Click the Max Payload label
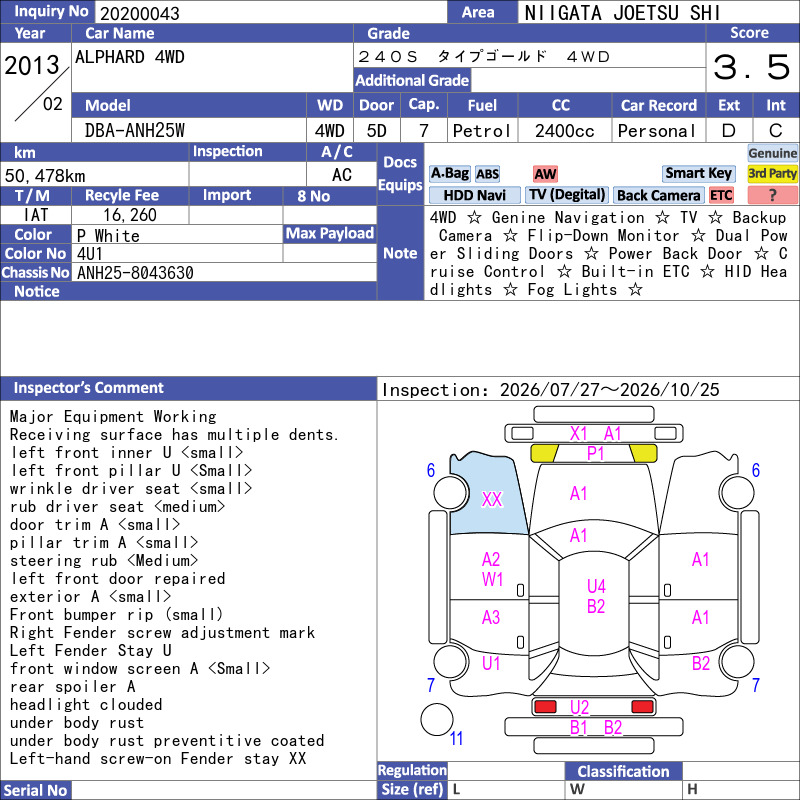The width and height of the screenshot is (800, 800). pyautogui.click(x=330, y=234)
